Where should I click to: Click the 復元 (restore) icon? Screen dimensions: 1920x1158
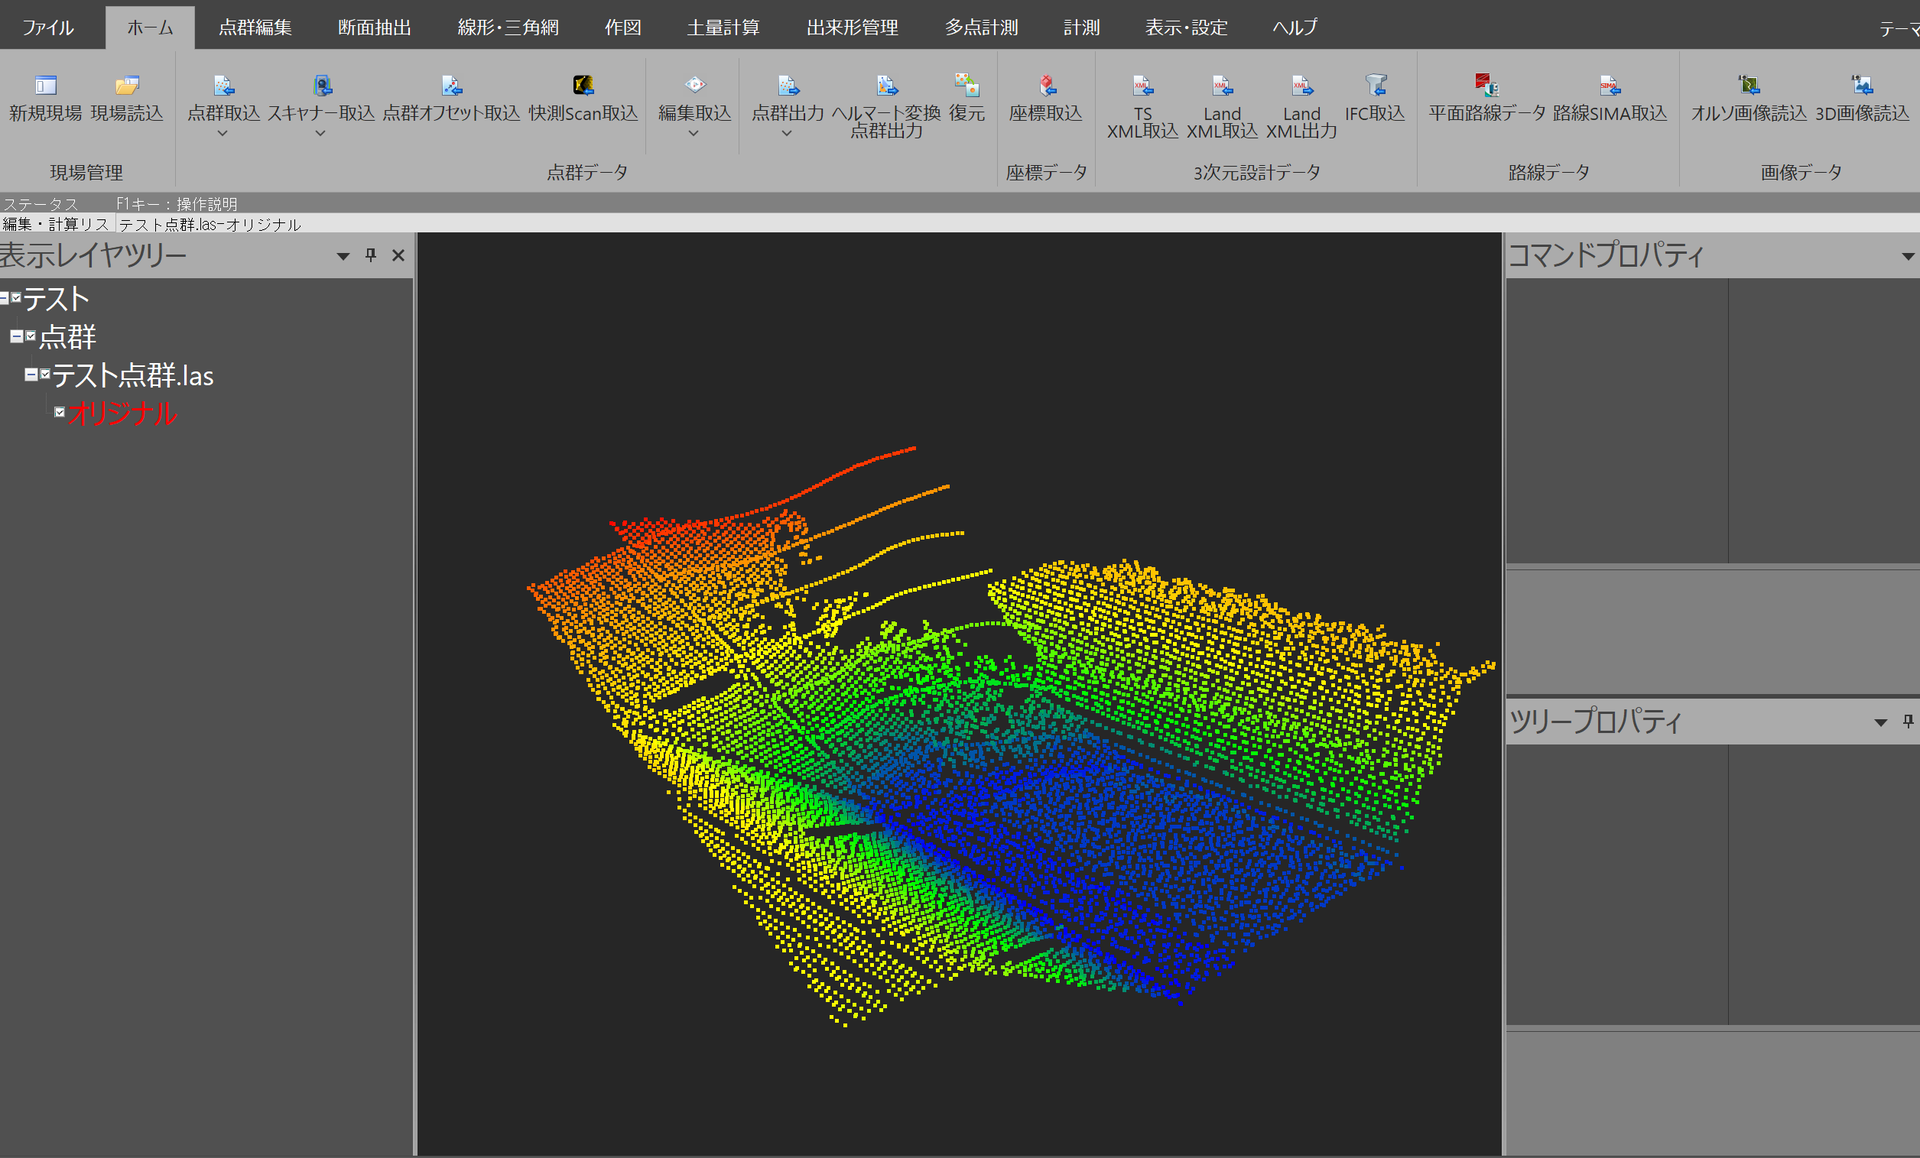click(967, 86)
